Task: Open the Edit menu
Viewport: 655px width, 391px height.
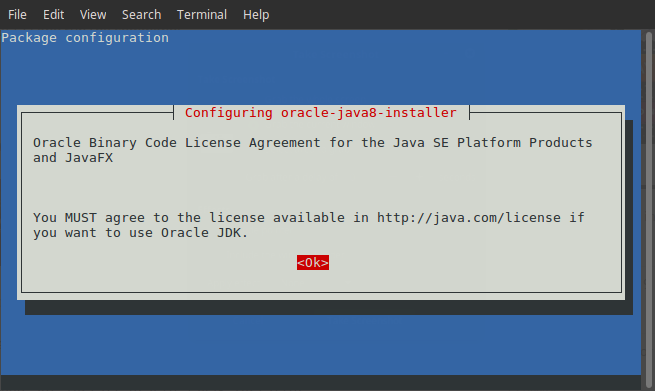Action: [x=53, y=15]
